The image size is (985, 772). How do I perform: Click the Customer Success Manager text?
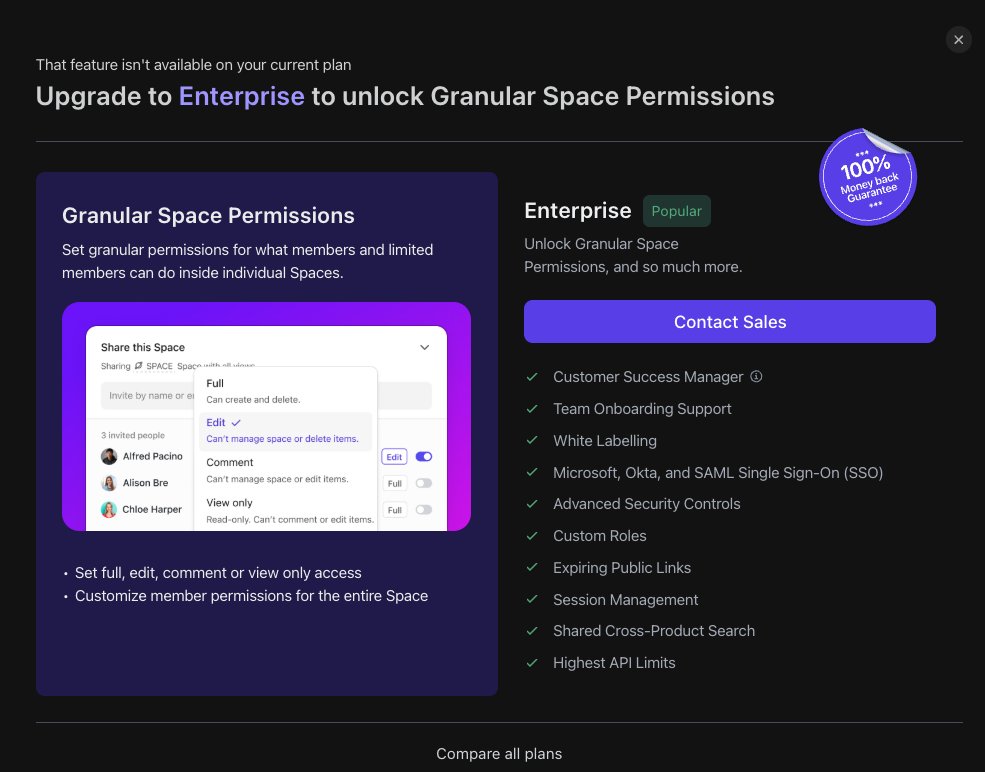coord(648,377)
